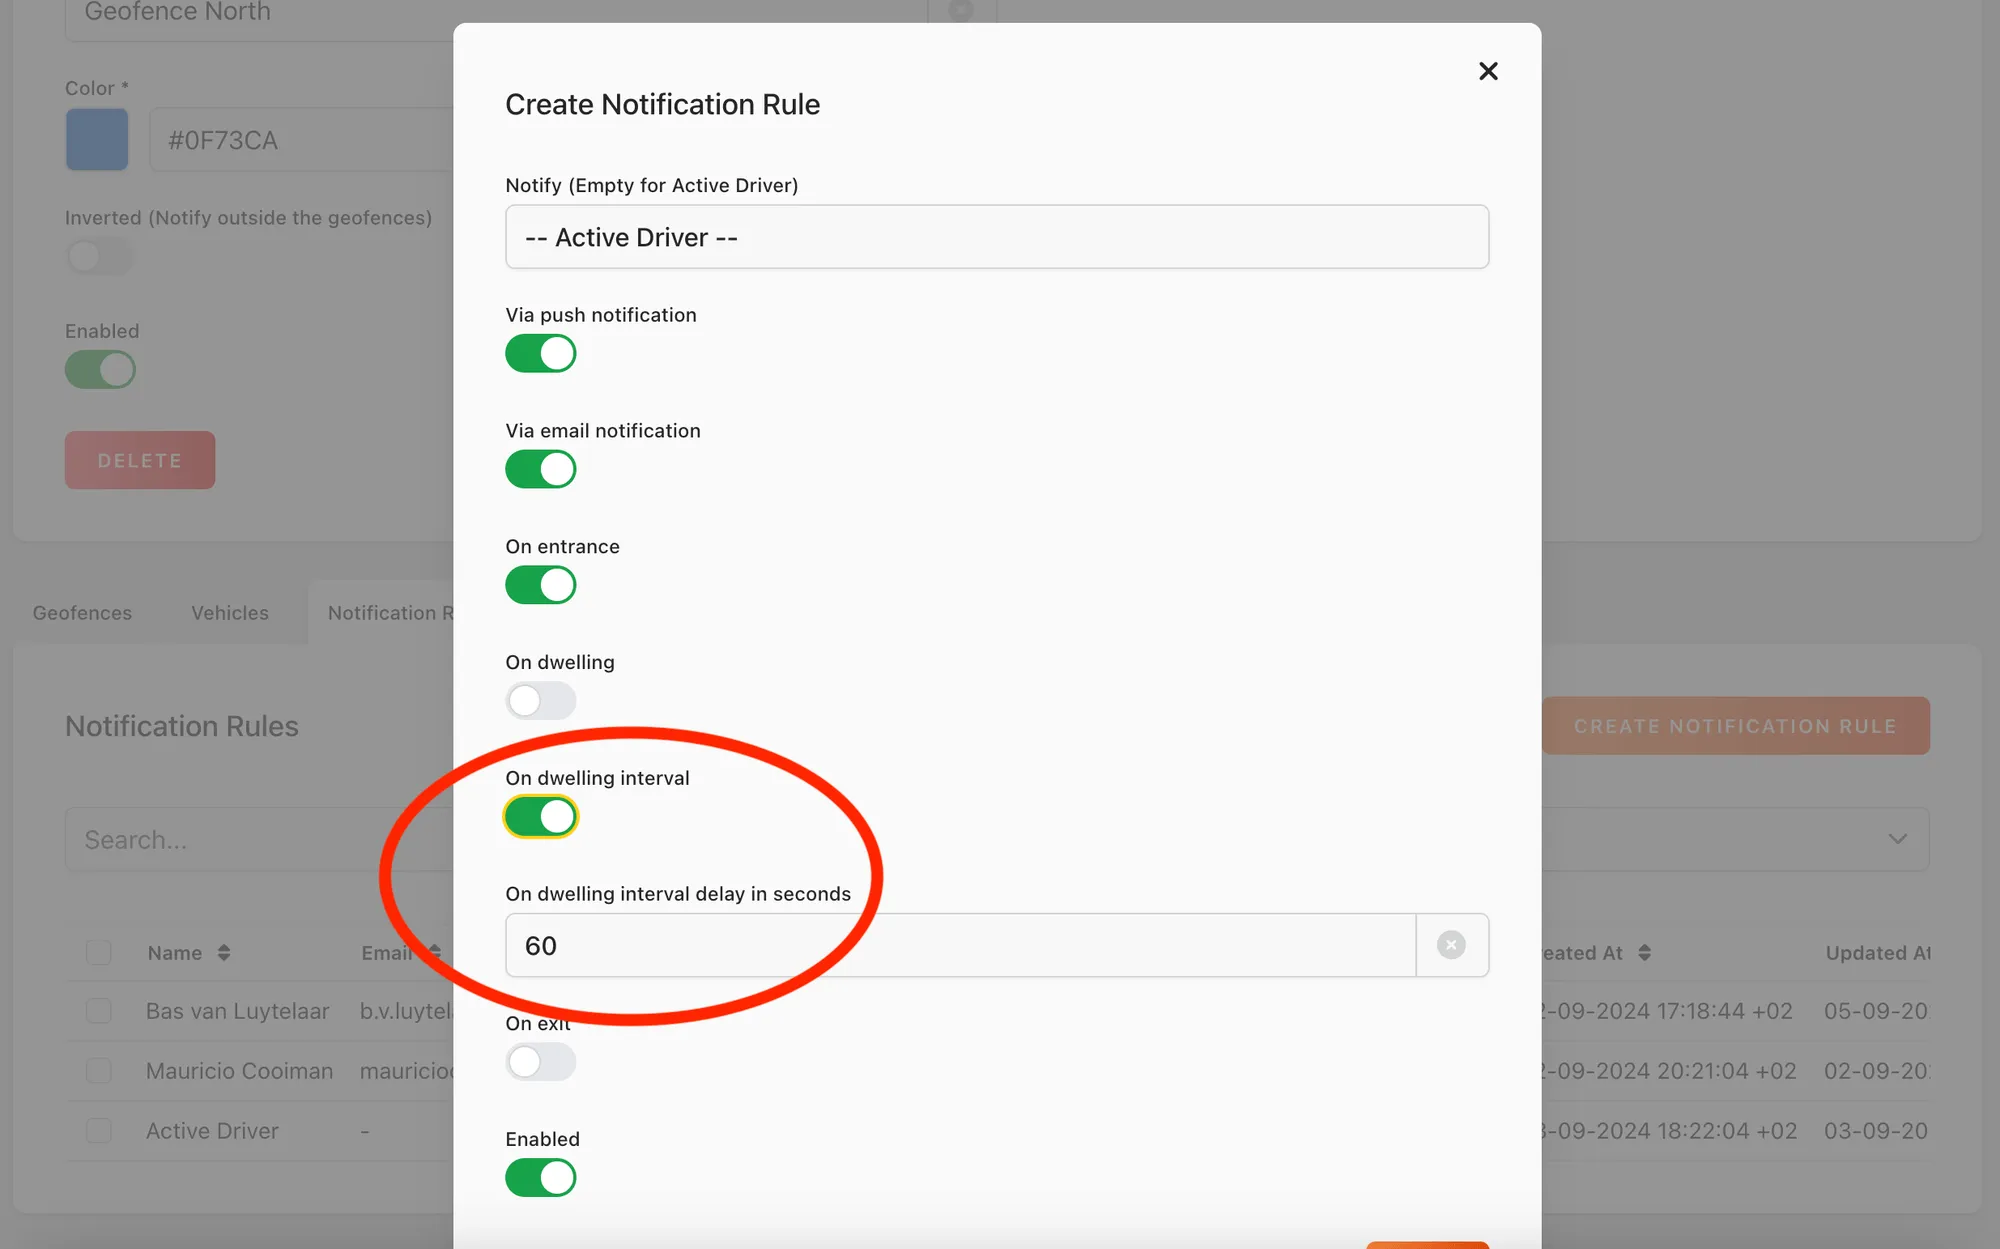2000x1249 pixels.
Task: Check the Active Driver row checkbox
Action: pos(98,1131)
